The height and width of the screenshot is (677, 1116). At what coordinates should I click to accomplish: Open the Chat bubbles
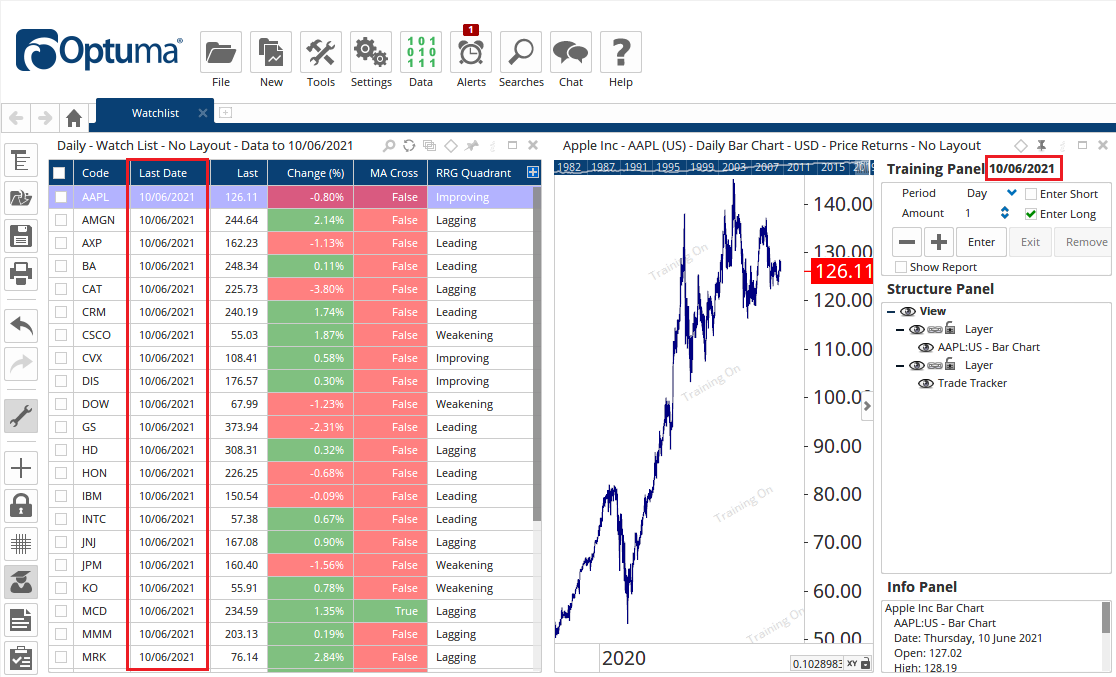click(571, 52)
